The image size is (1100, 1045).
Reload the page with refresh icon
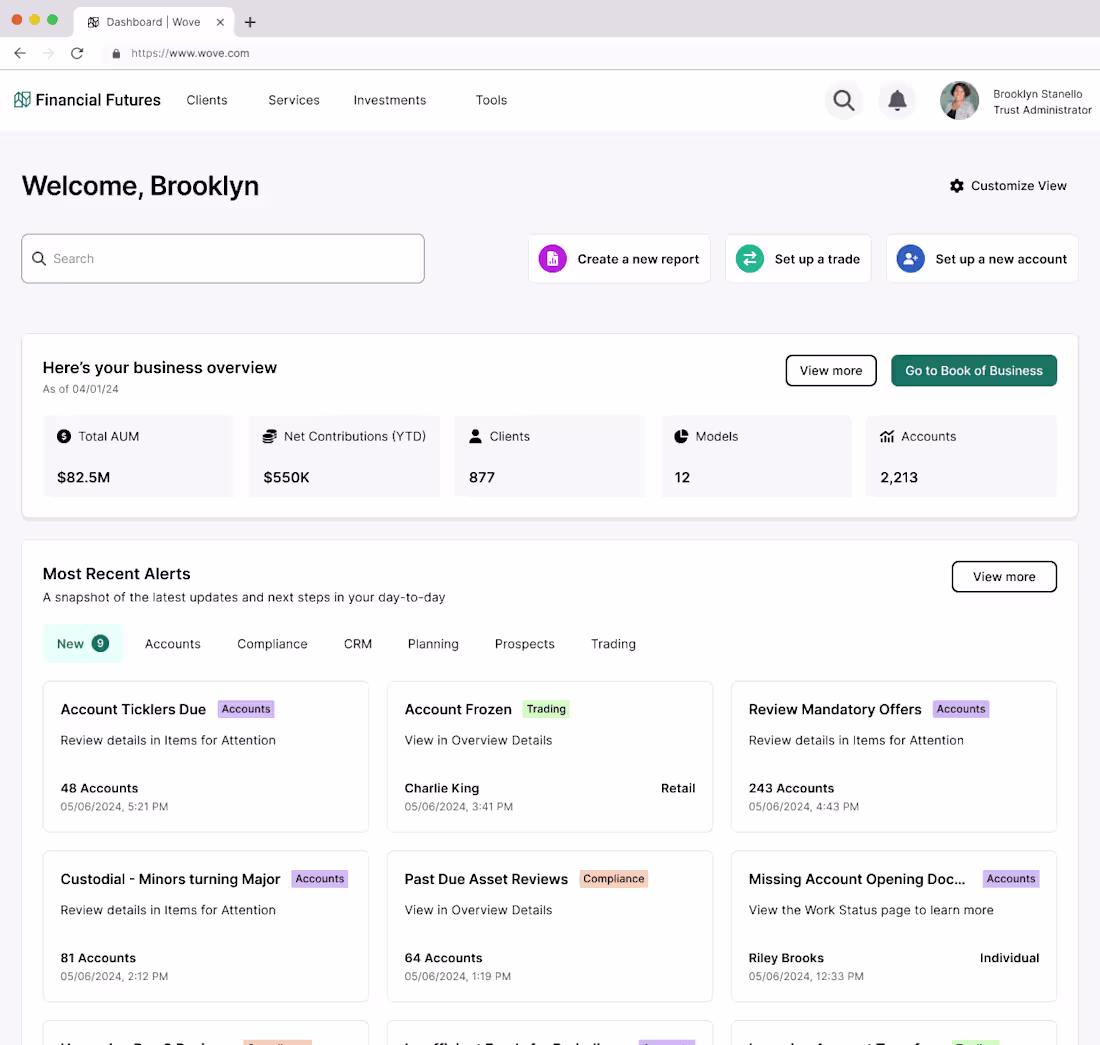77,53
